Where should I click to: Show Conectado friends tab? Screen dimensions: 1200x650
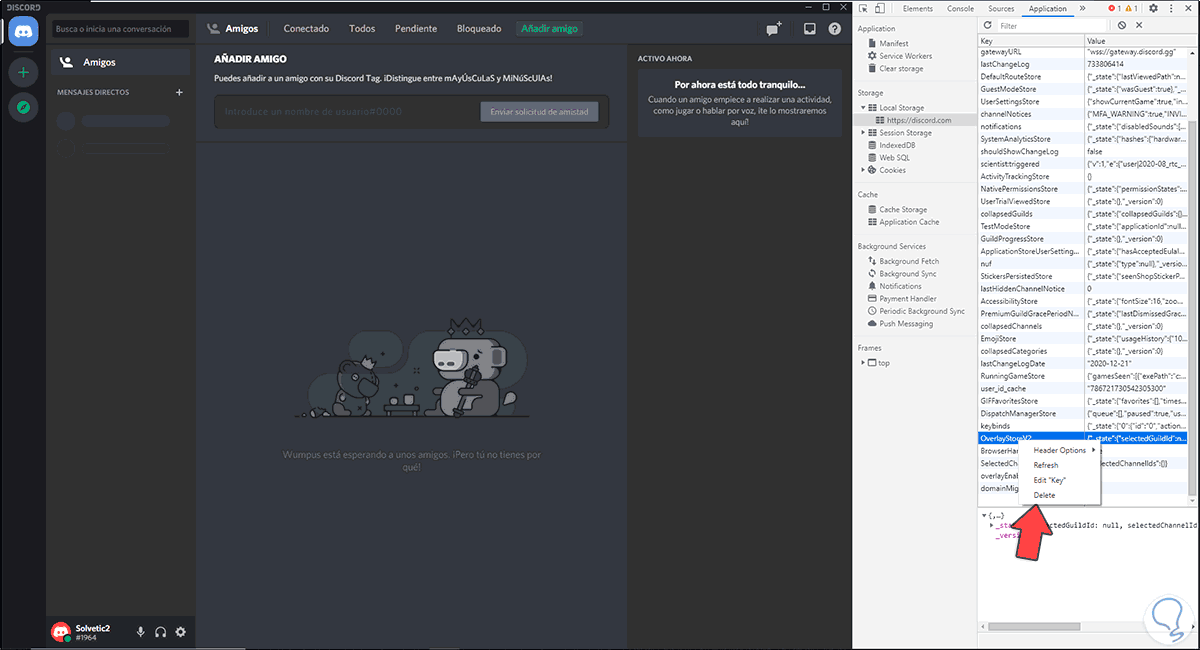(306, 29)
